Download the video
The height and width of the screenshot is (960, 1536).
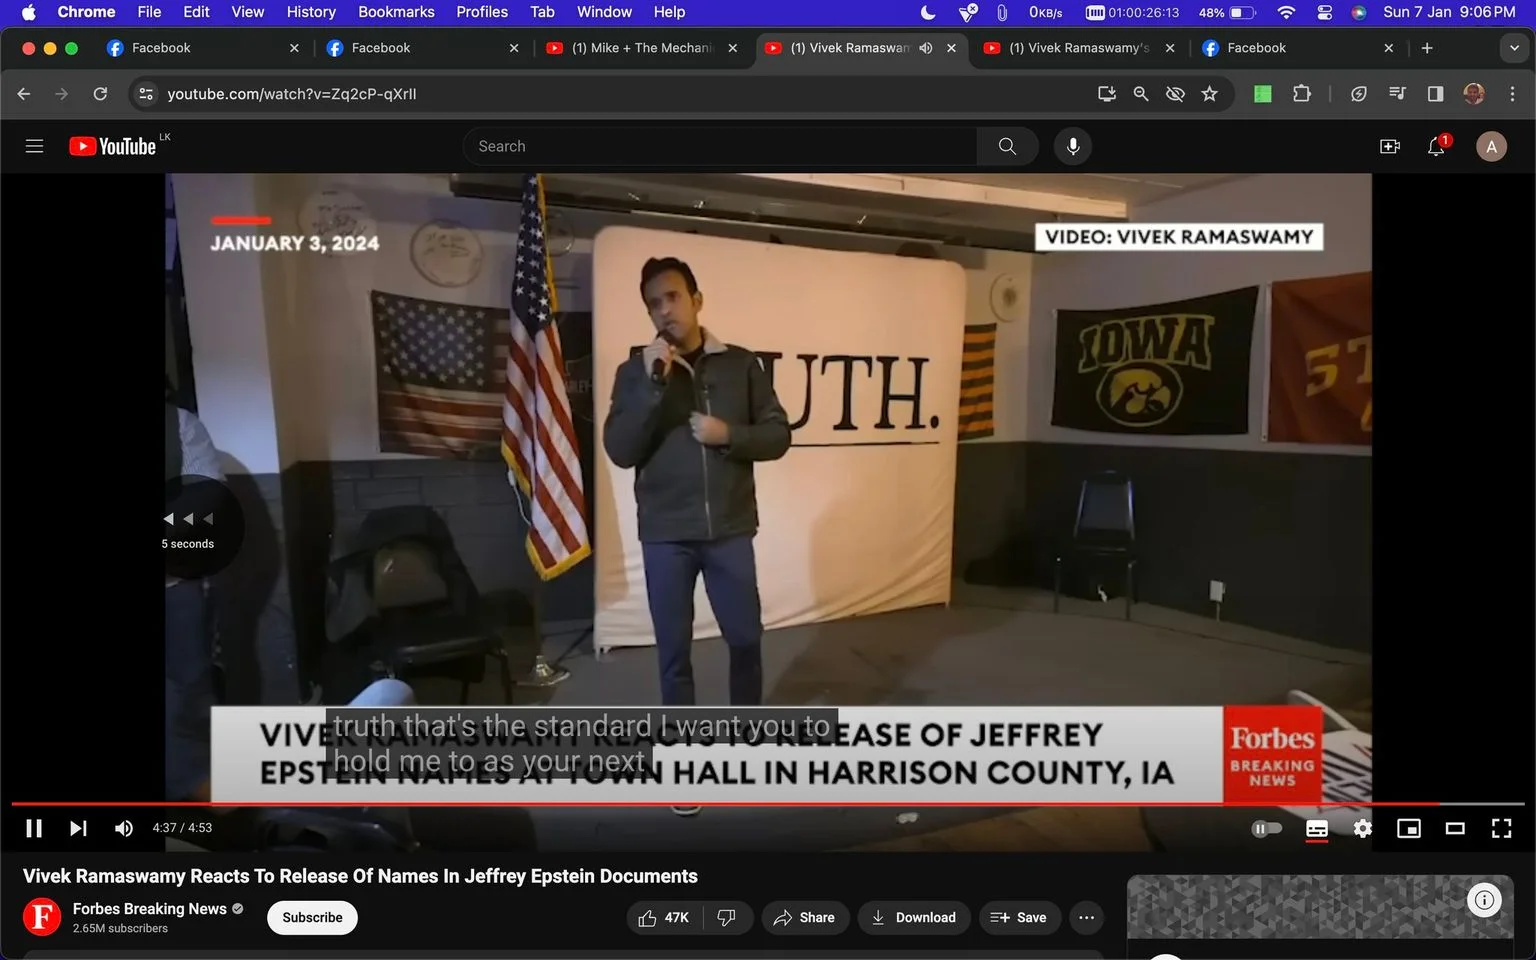[914, 917]
